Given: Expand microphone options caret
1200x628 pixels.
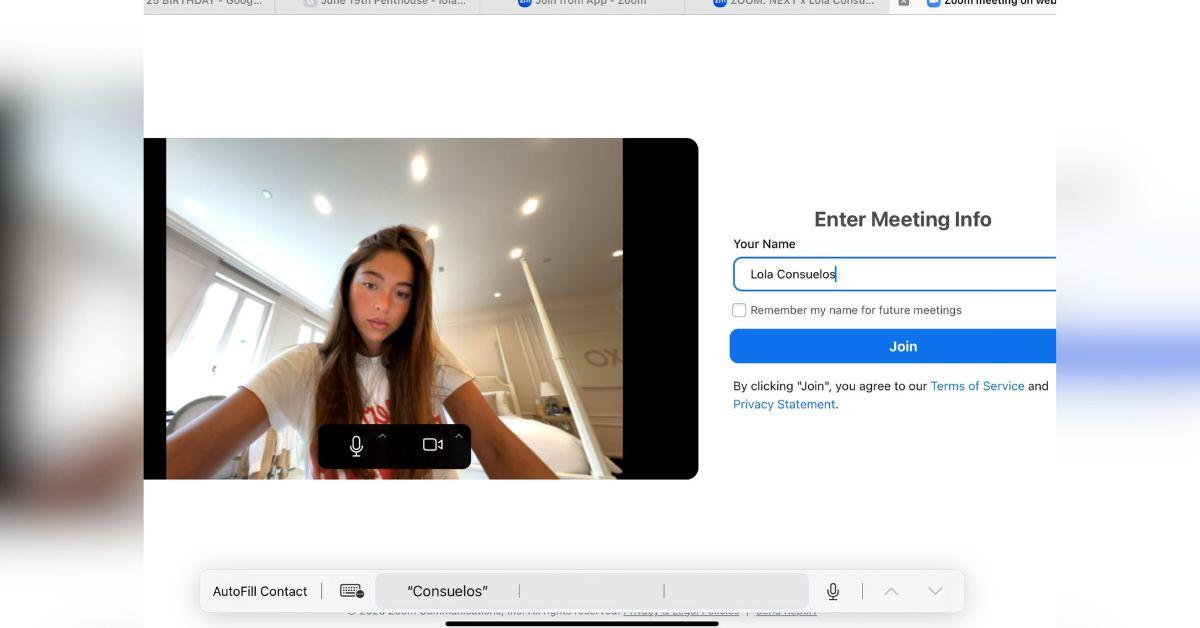Looking at the screenshot, I should point(382,436).
